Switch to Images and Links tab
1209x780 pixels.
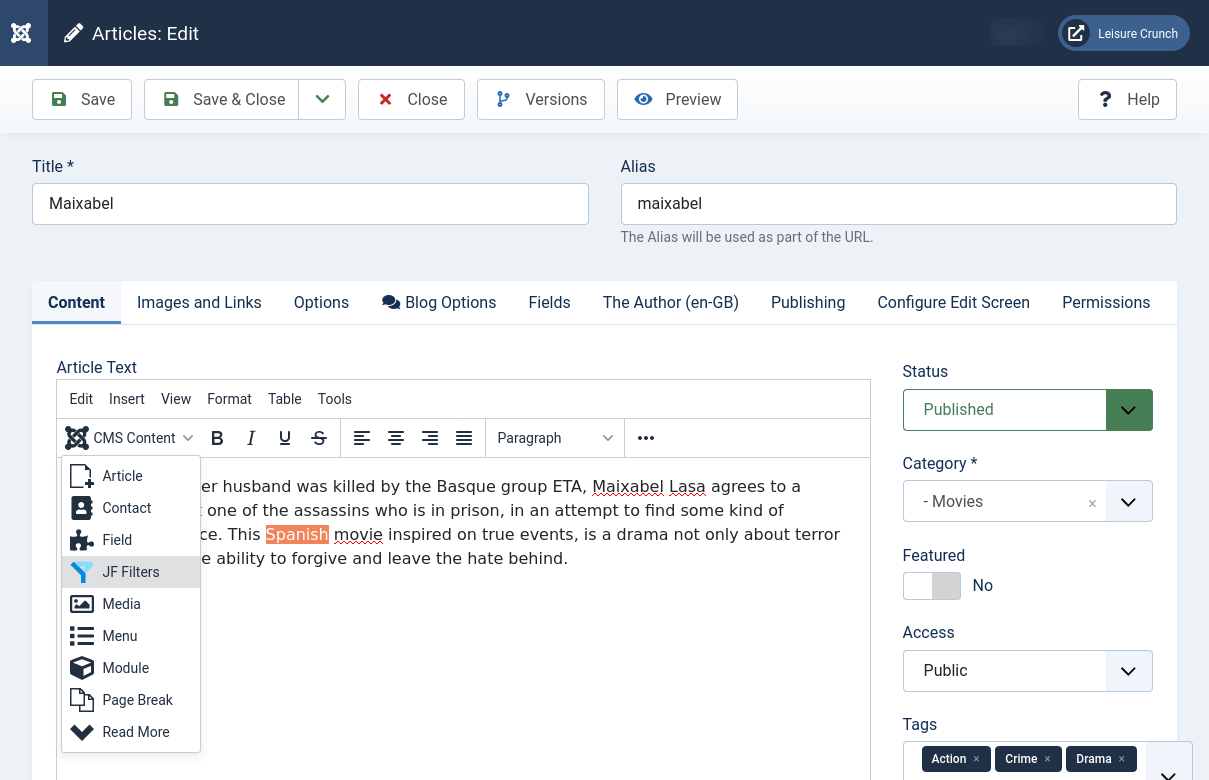click(199, 302)
